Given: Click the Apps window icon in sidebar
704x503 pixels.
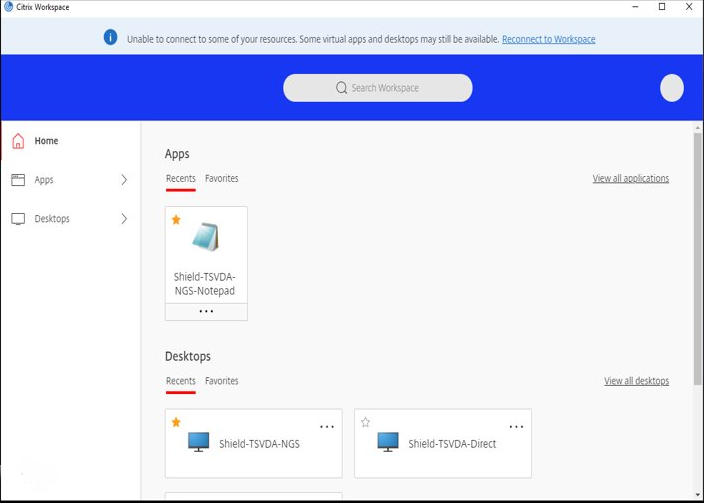Looking at the screenshot, I should point(18,180).
